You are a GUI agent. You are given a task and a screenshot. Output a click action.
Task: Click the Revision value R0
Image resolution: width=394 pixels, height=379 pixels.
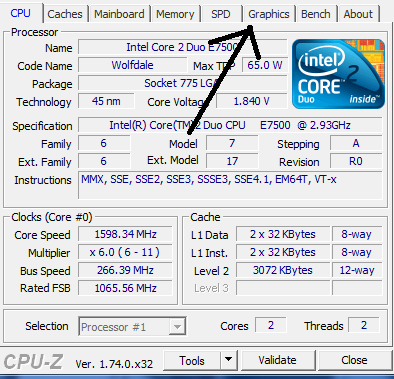pos(356,161)
